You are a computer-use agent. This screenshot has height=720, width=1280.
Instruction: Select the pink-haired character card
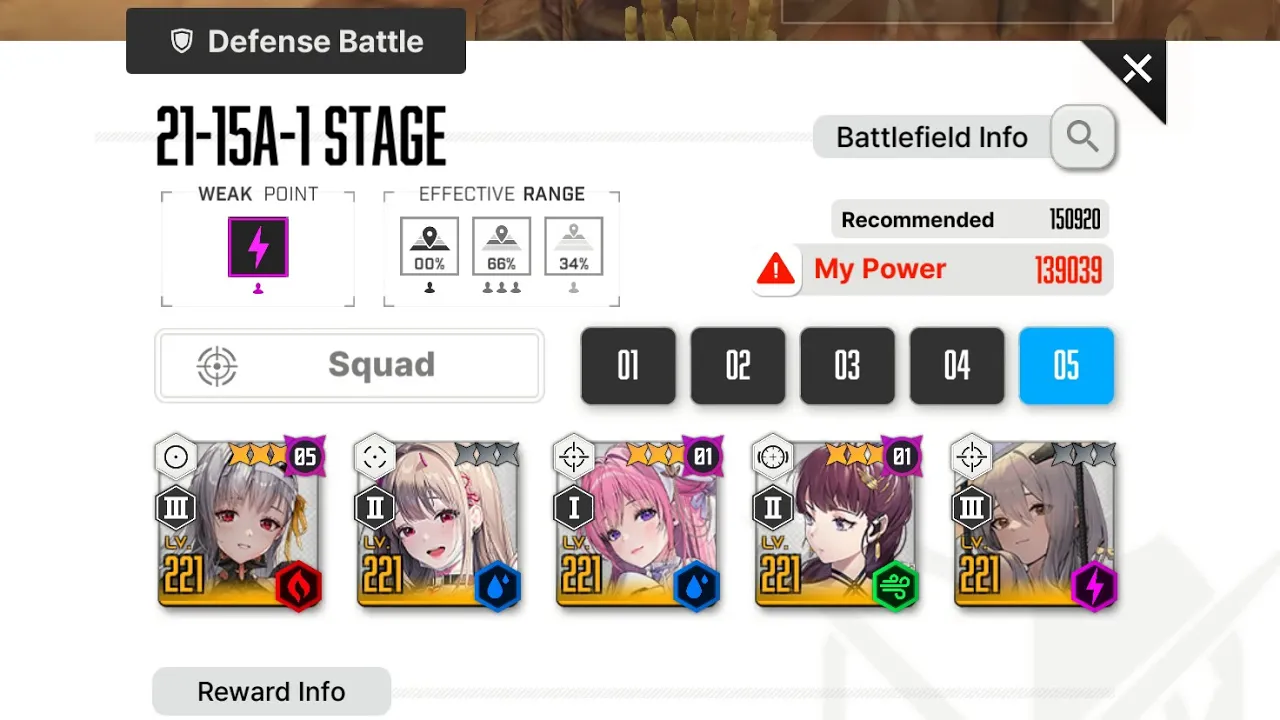click(x=638, y=525)
